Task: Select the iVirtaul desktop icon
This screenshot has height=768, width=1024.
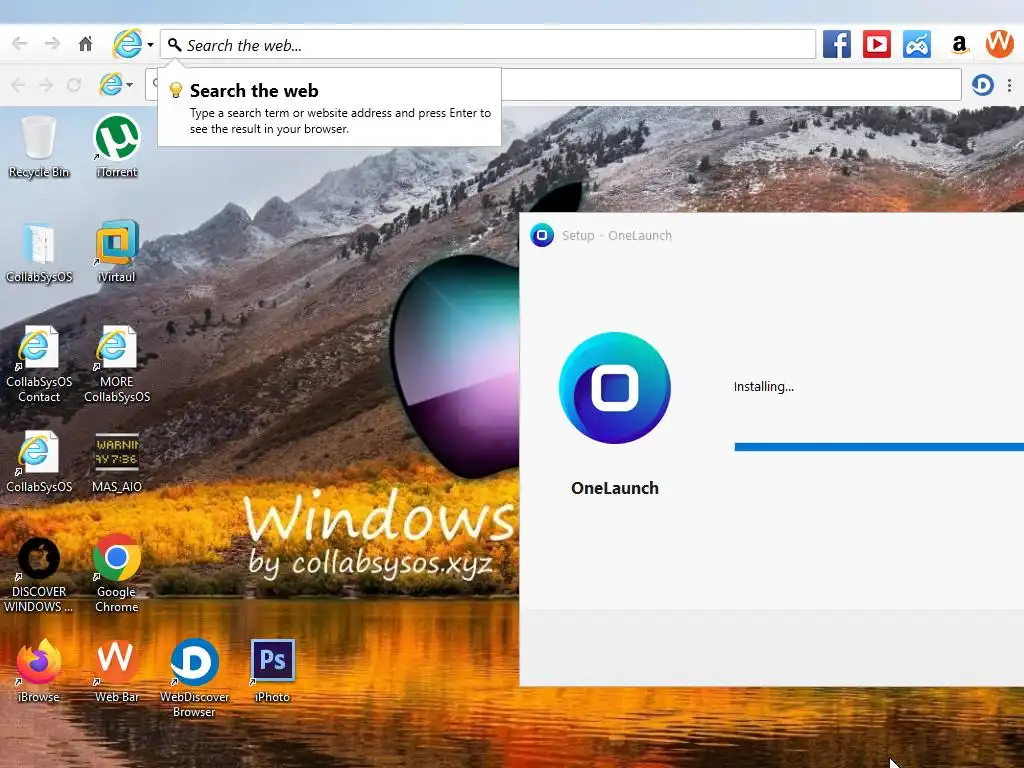Action: pyautogui.click(x=117, y=251)
